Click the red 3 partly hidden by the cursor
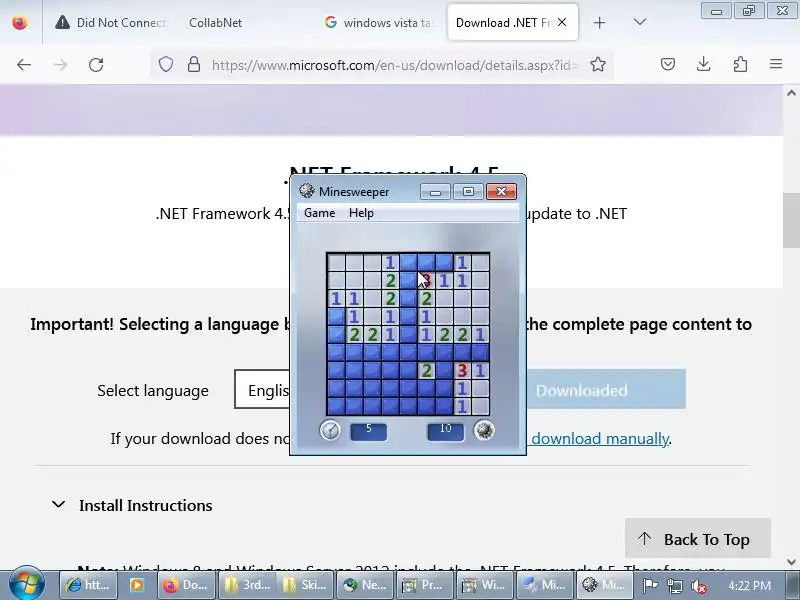 tap(428, 280)
